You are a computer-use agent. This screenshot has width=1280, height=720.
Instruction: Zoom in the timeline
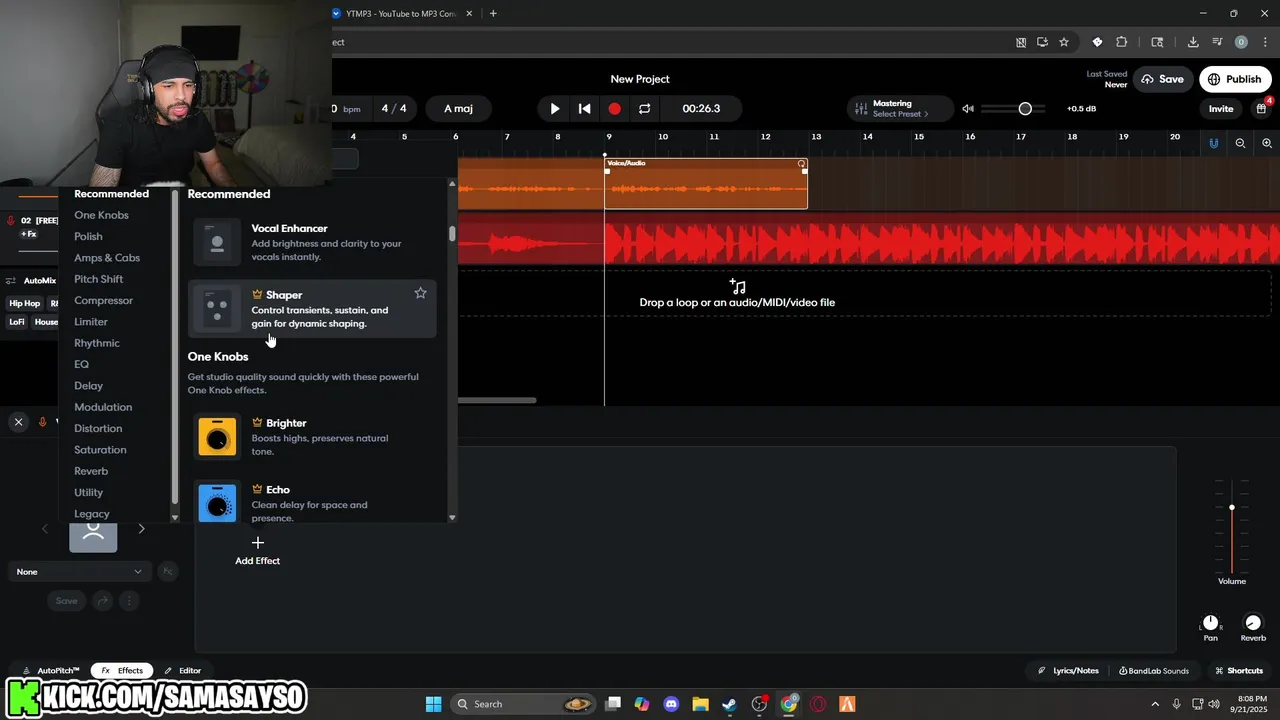point(1267,143)
